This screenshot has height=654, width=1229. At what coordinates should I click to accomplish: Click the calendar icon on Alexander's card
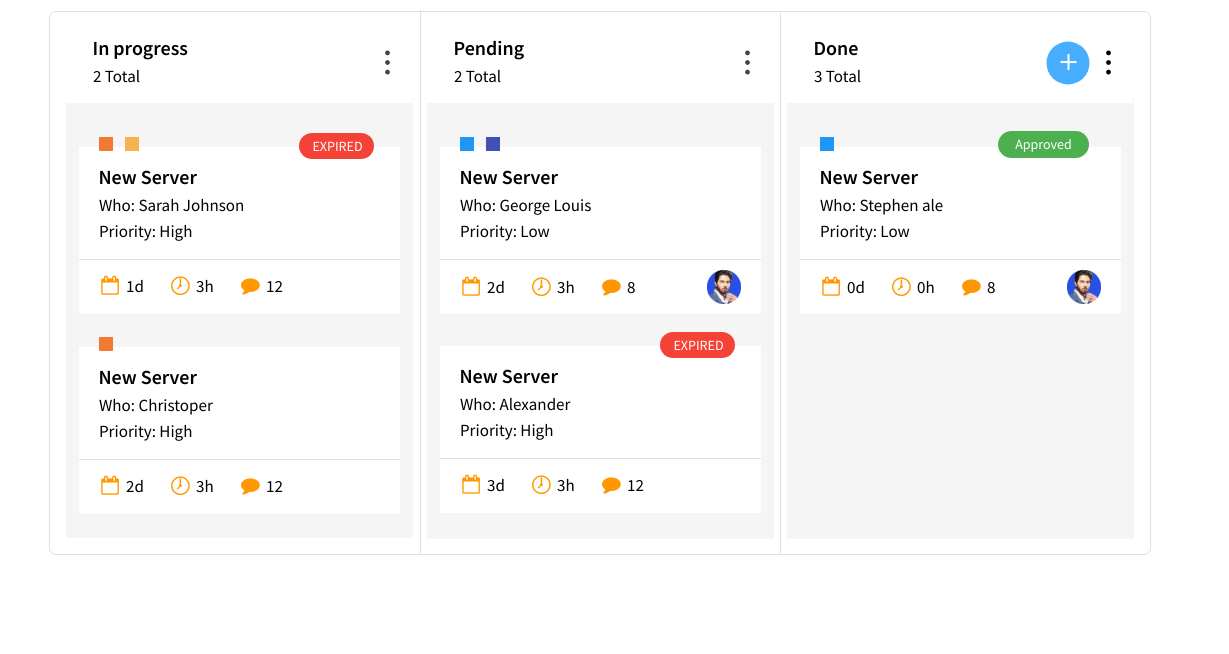(x=471, y=484)
